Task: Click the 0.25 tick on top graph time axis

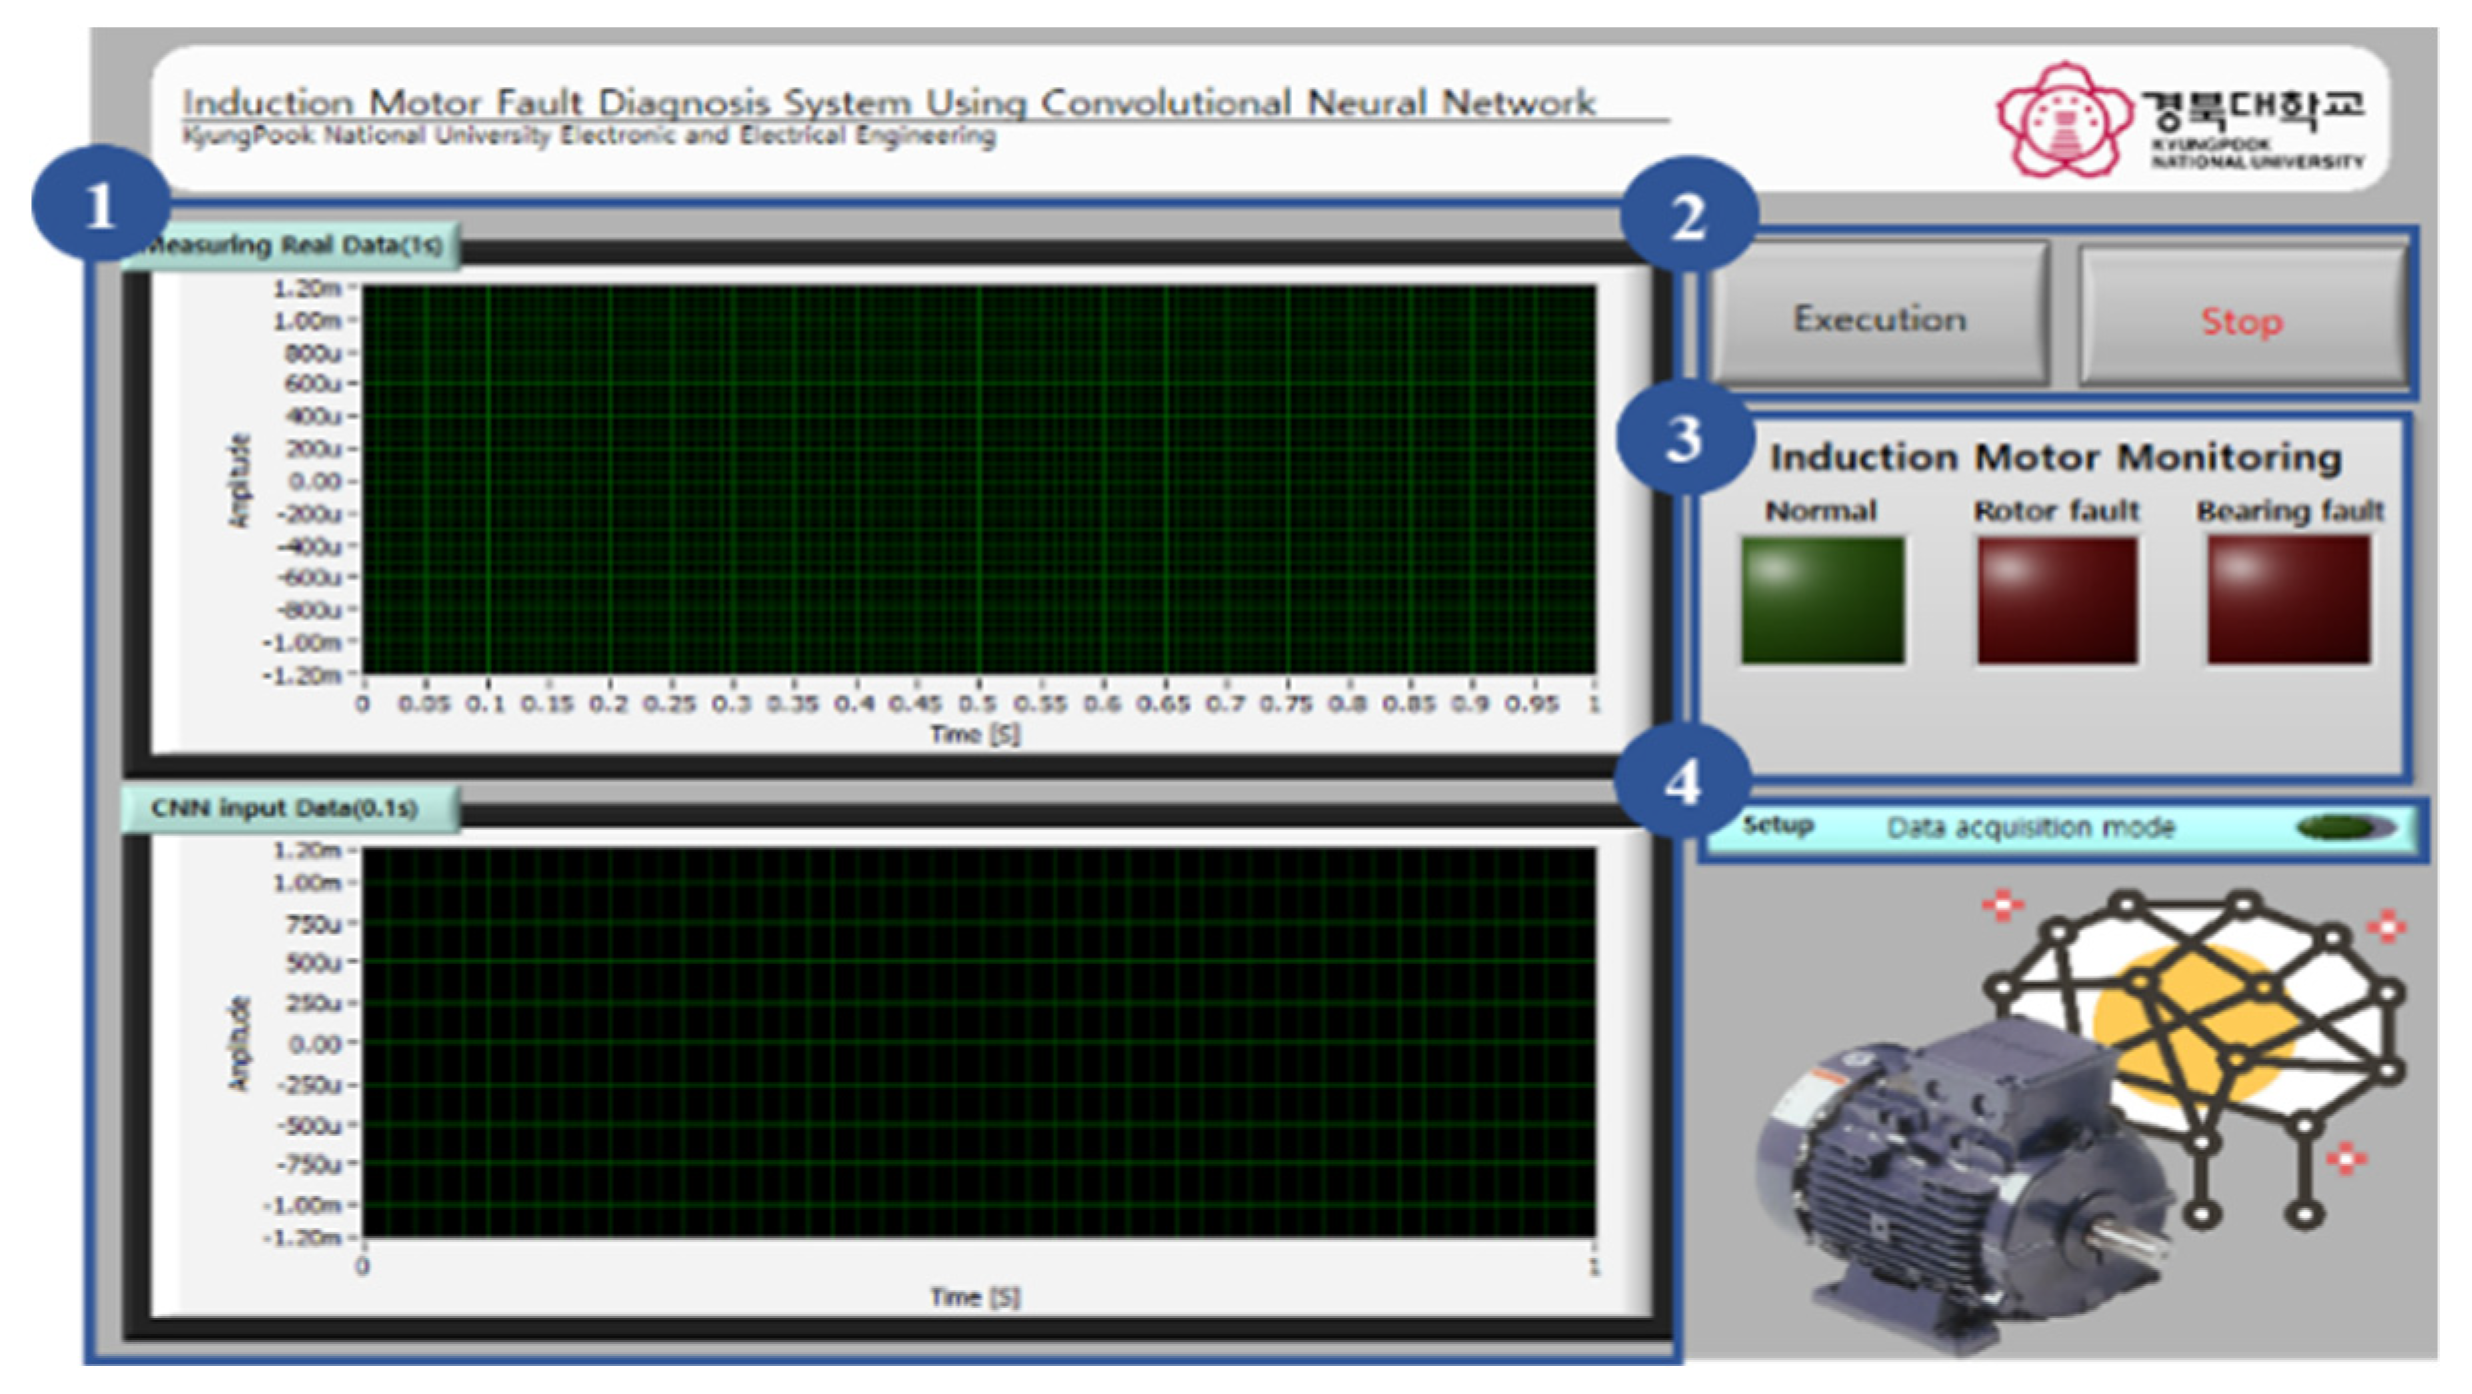Action: 669,704
